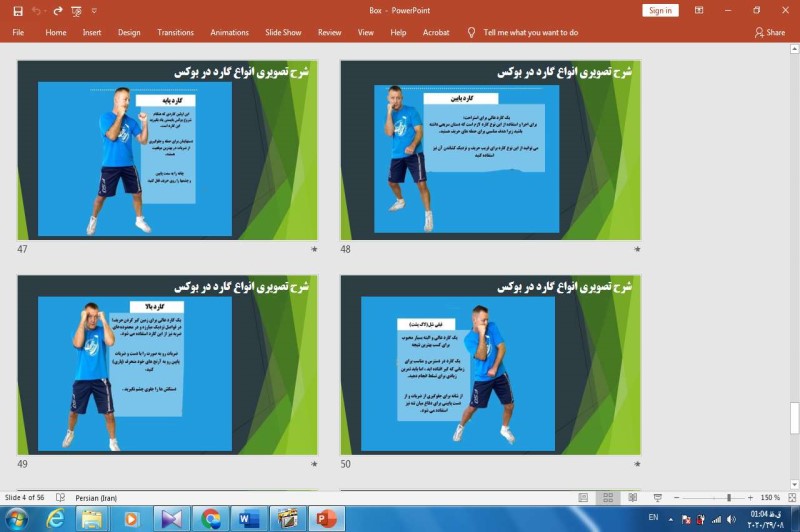
Task: Click the Share button
Action: click(x=770, y=32)
